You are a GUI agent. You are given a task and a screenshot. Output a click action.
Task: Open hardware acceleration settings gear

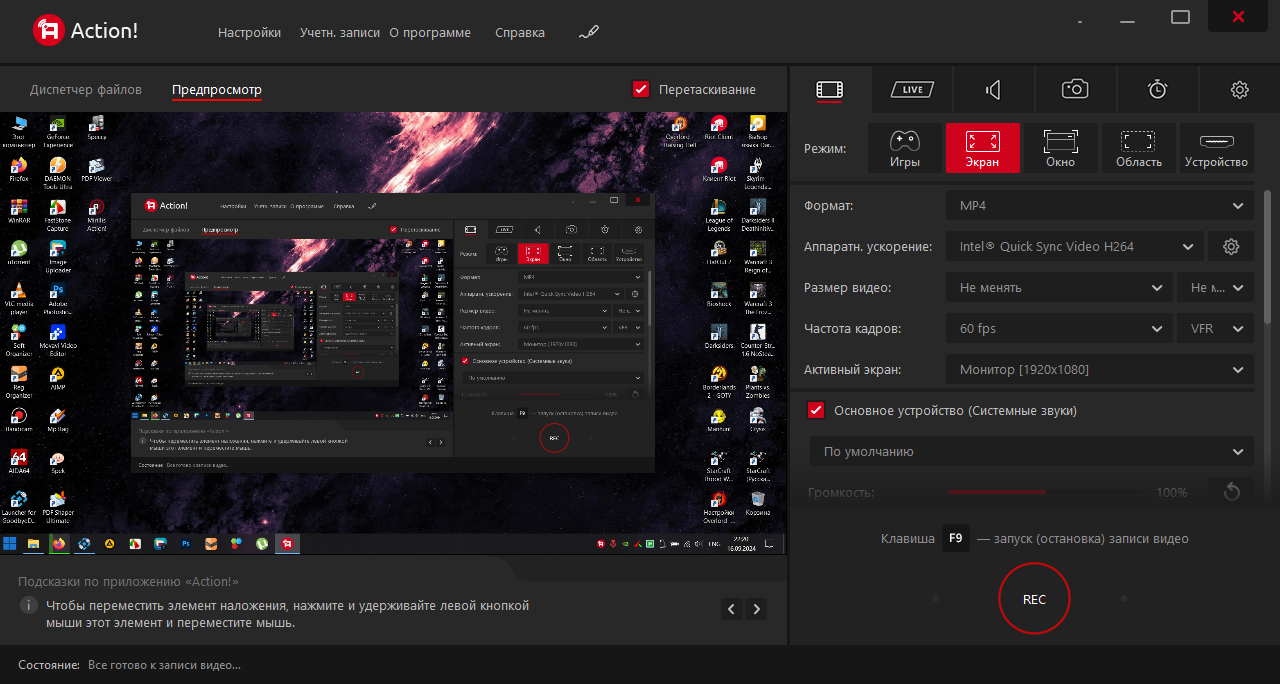coord(1231,246)
